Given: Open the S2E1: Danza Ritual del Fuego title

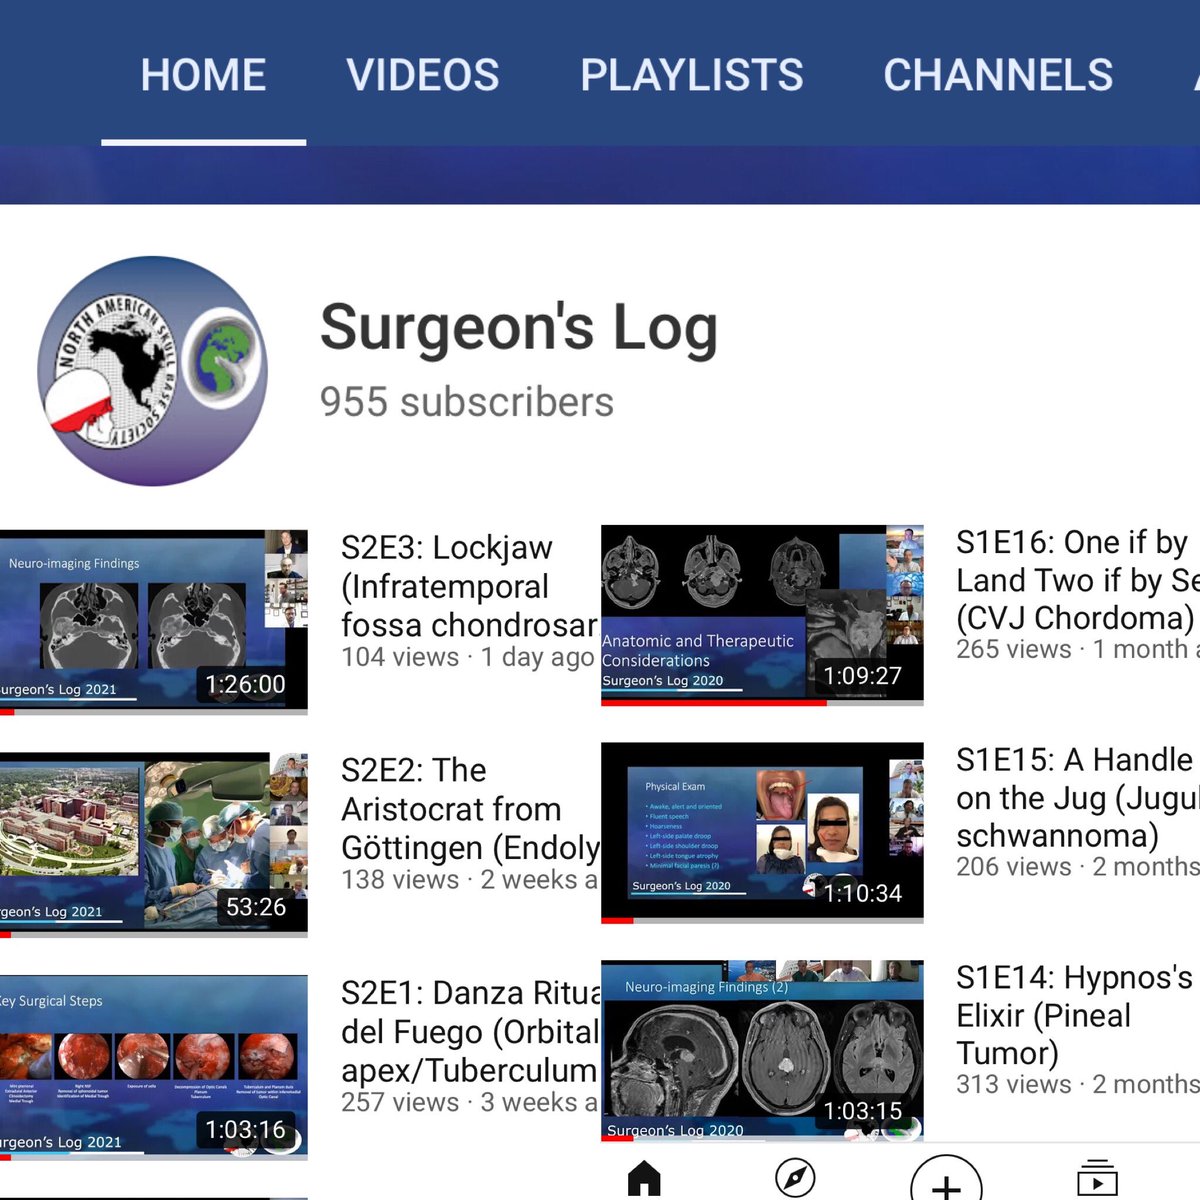Looking at the screenshot, I should tap(470, 1031).
